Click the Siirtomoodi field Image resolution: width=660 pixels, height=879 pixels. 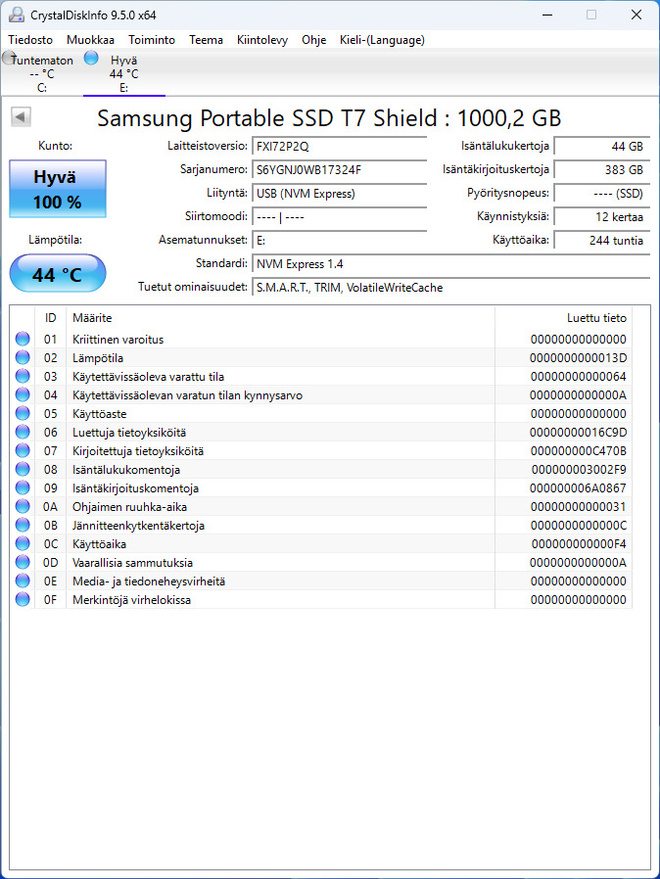tap(339, 217)
